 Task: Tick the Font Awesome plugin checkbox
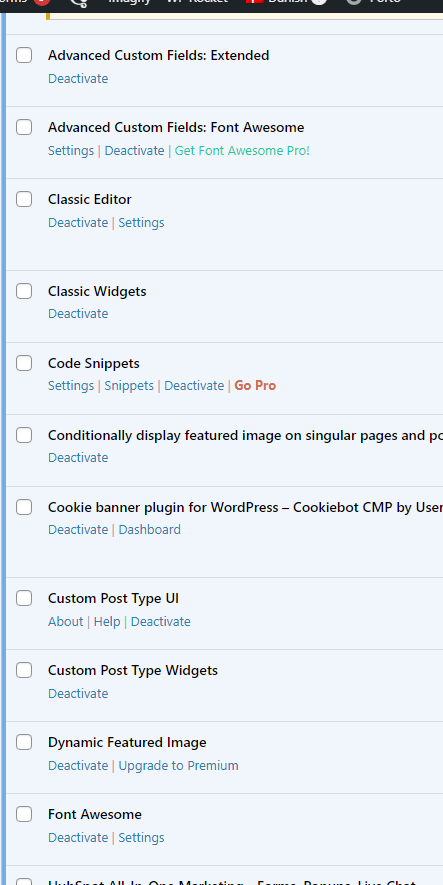point(24,814)
